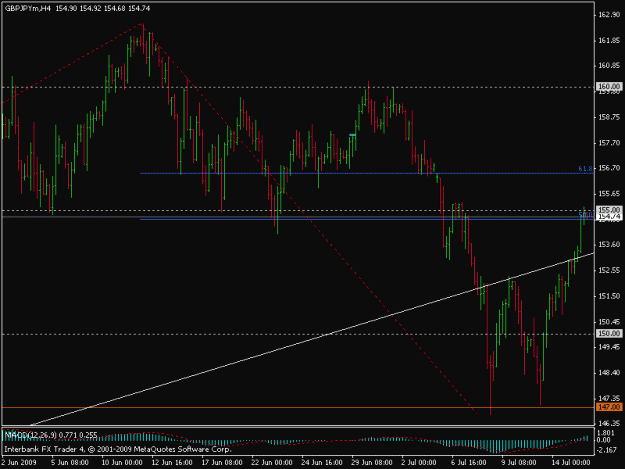Image resolution: width=625 pixels, height=469 pixels.
Task: Click the 14 Jul 00:00 time label
Action: click(571, 462)
